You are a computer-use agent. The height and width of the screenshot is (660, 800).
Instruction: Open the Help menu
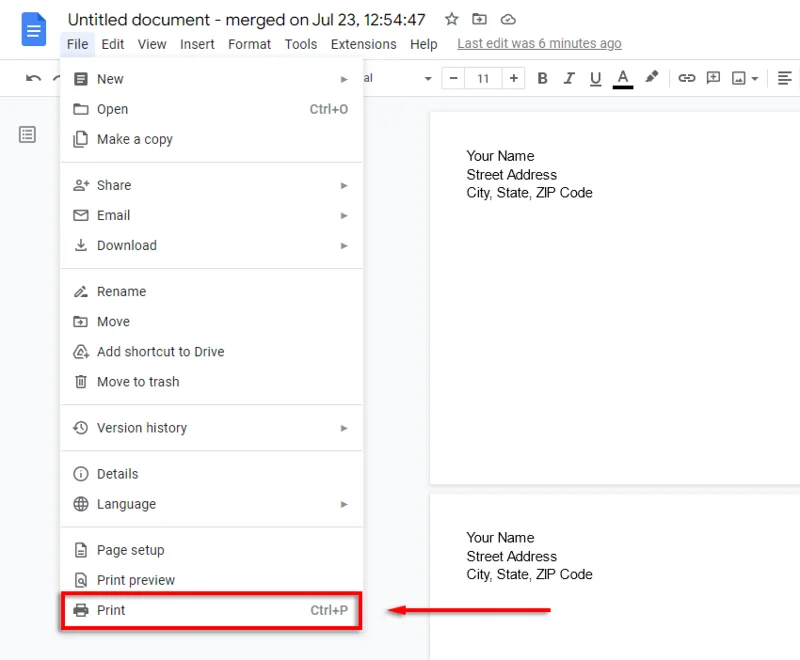pos(423,44)
